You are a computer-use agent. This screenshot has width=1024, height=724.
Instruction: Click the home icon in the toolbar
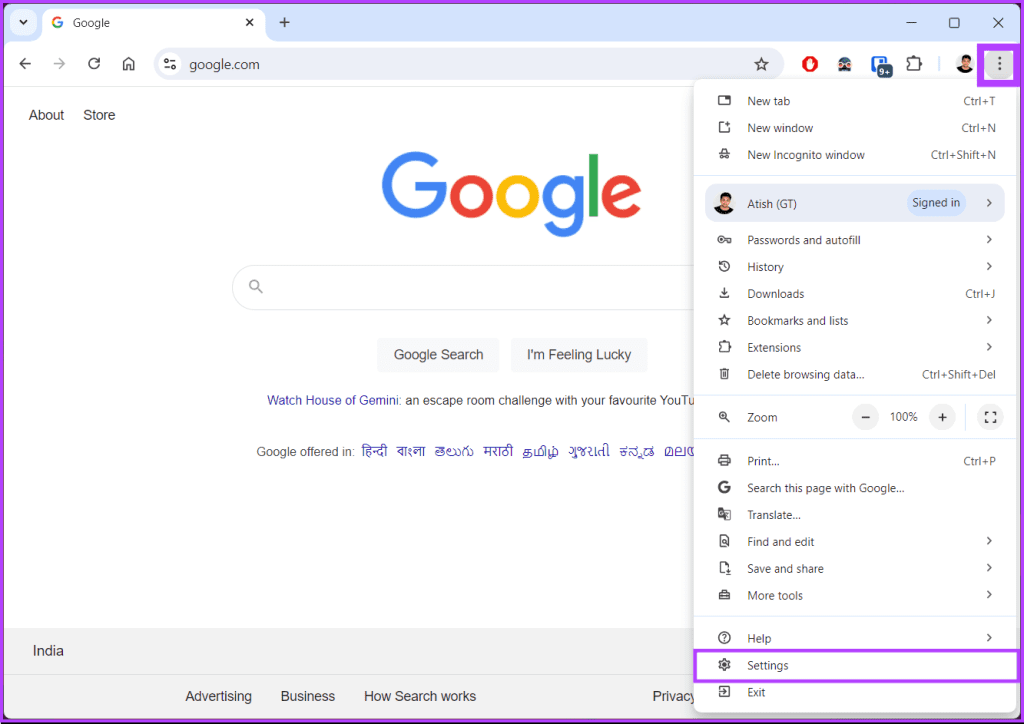click(128, 63)
